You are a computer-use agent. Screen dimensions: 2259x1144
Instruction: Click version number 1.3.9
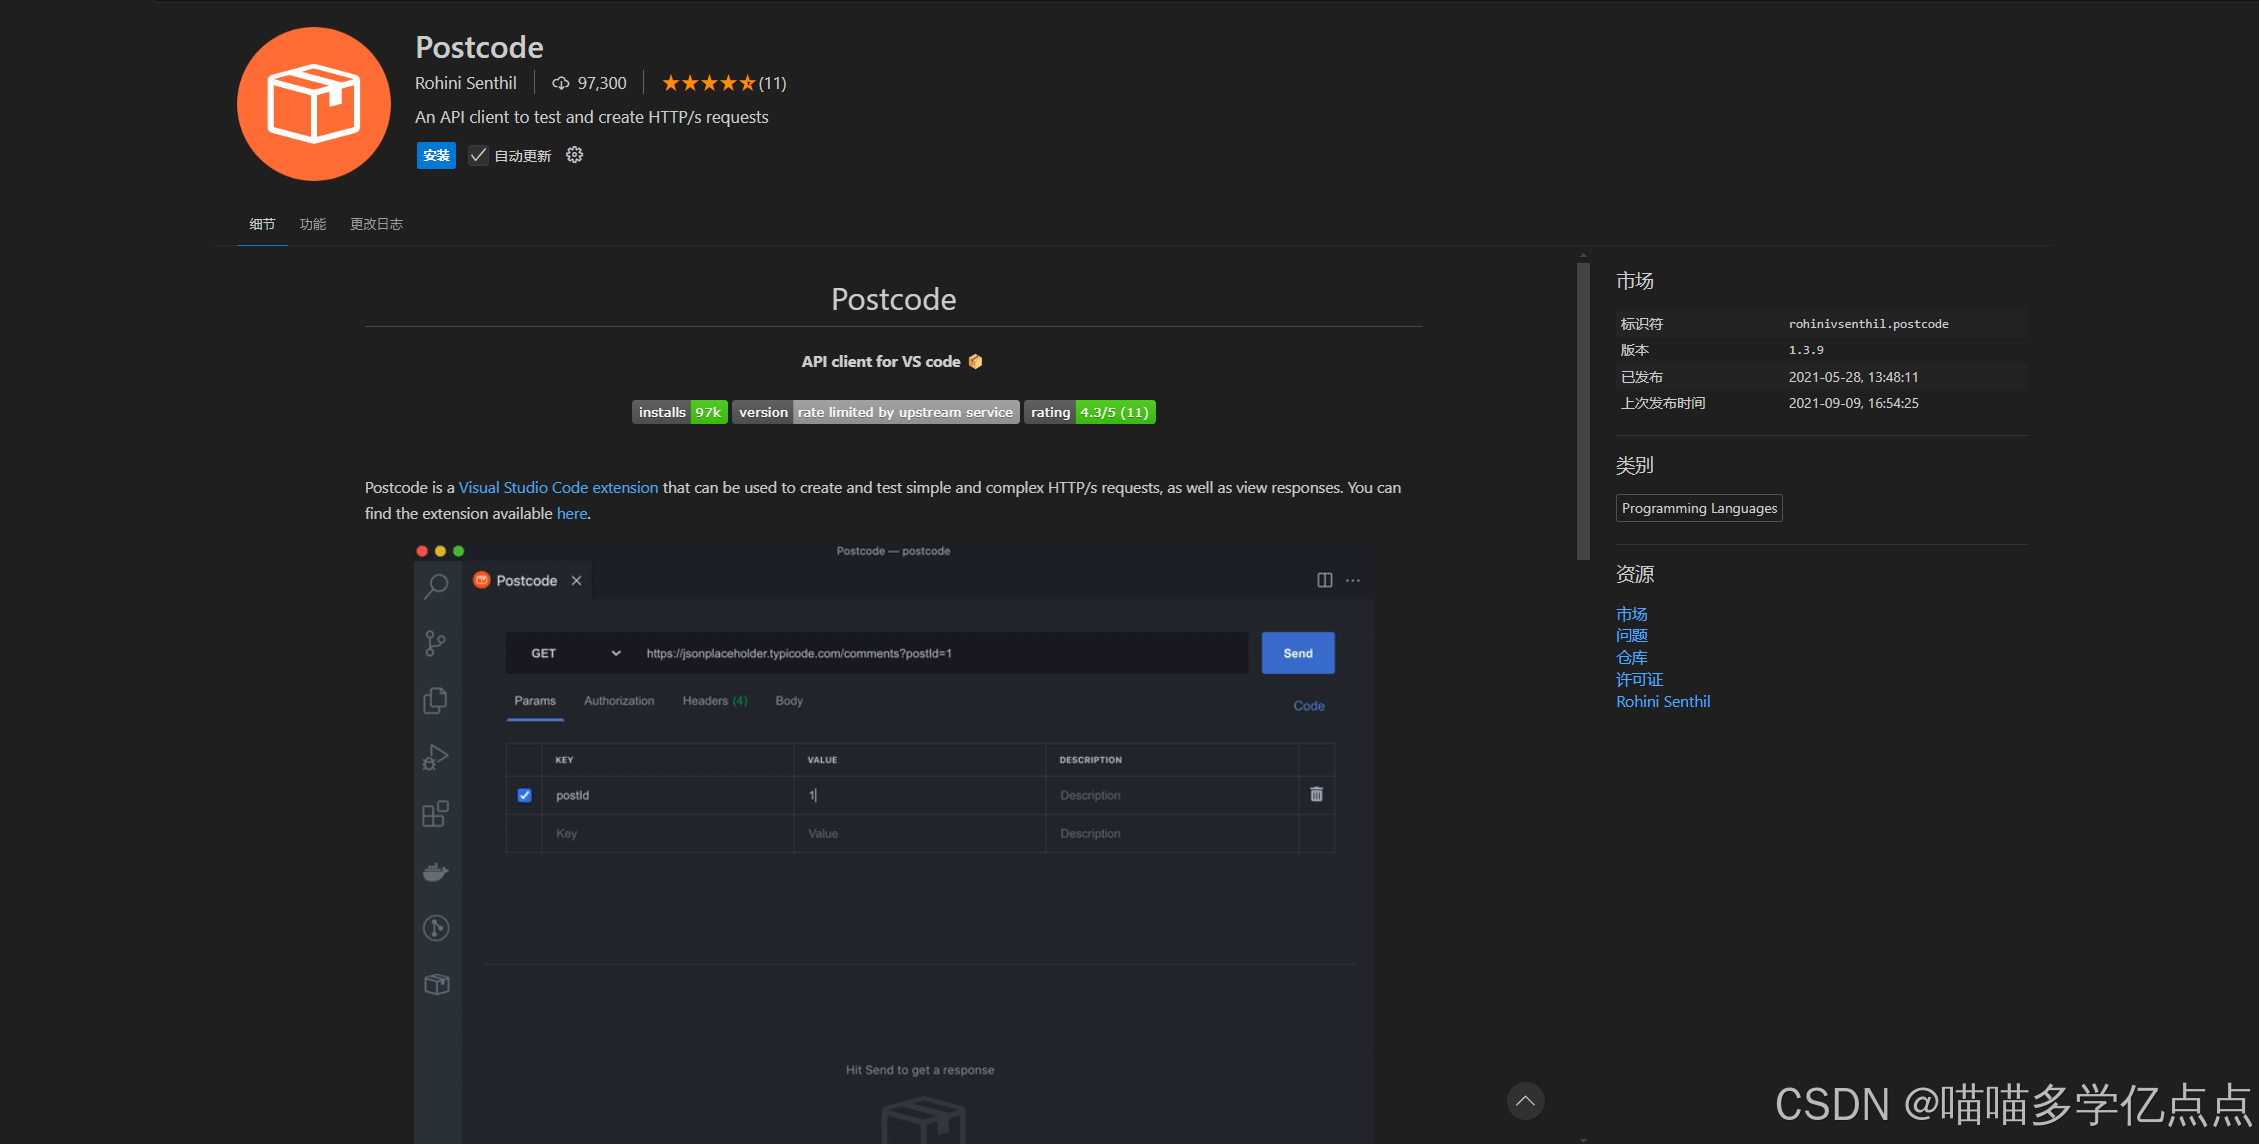point(1806,350)
